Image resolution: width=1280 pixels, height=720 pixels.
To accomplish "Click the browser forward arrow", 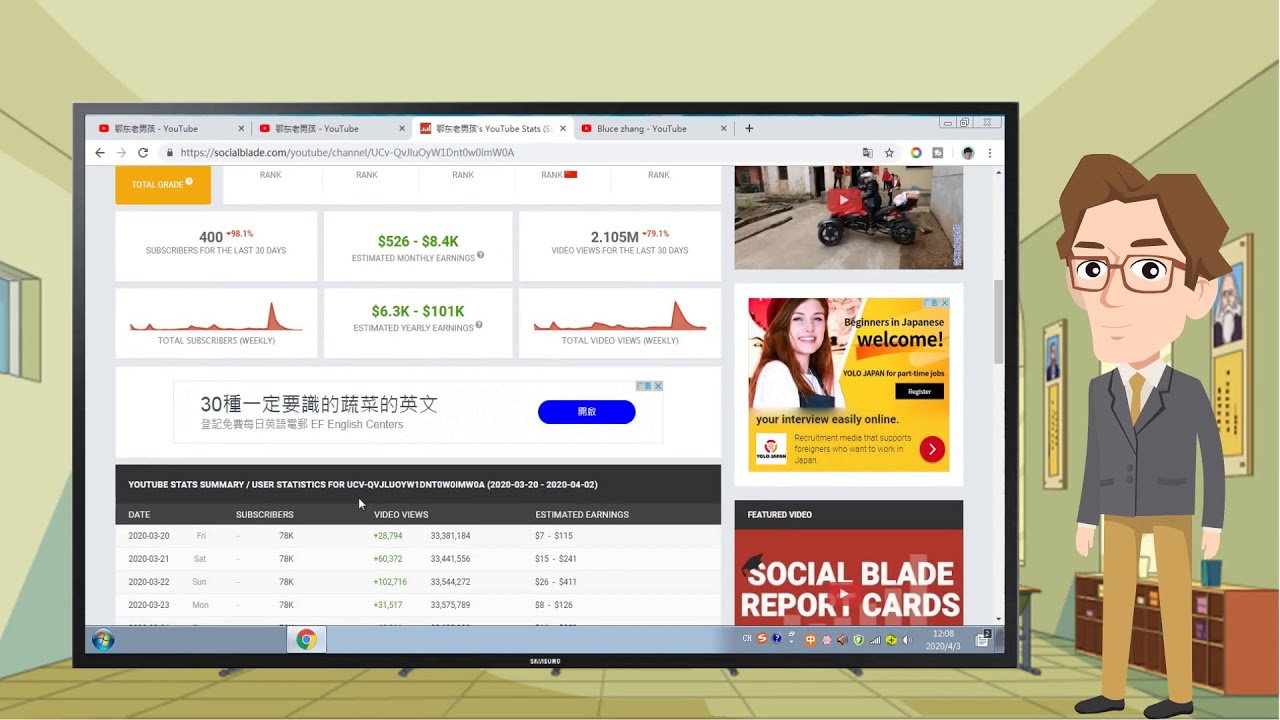I will [x=121, y=153].
